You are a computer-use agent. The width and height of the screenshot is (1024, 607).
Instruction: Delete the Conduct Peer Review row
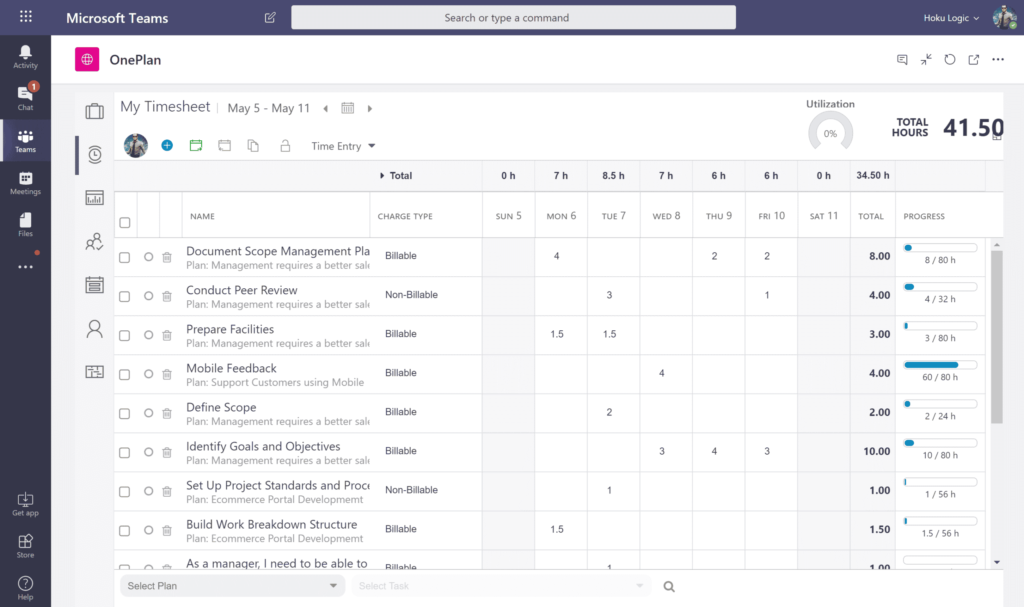[167, 296]
